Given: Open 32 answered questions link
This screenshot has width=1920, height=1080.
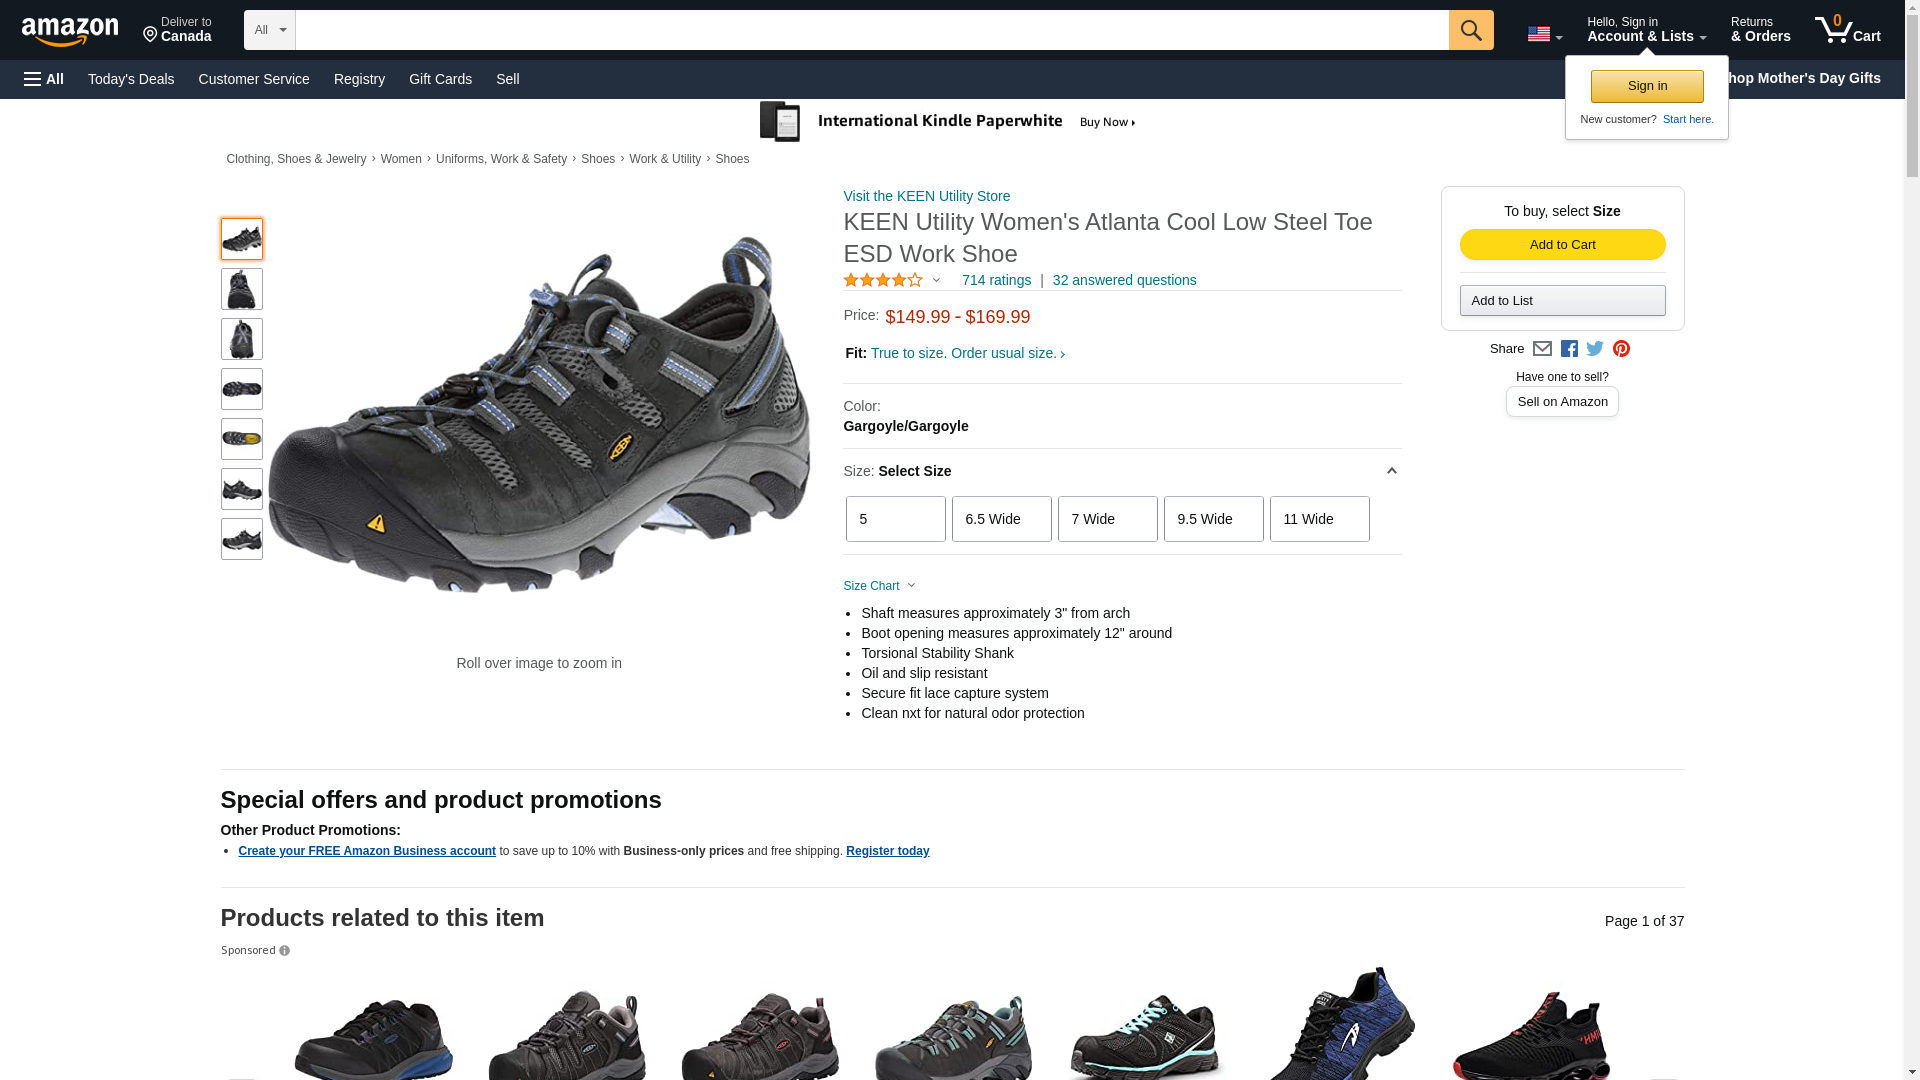Looking at the screenshot, I should (1124, 281).
